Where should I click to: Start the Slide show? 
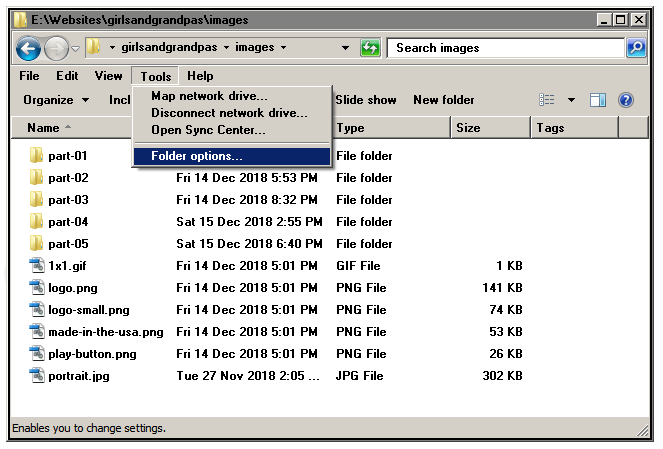(366, 100)
